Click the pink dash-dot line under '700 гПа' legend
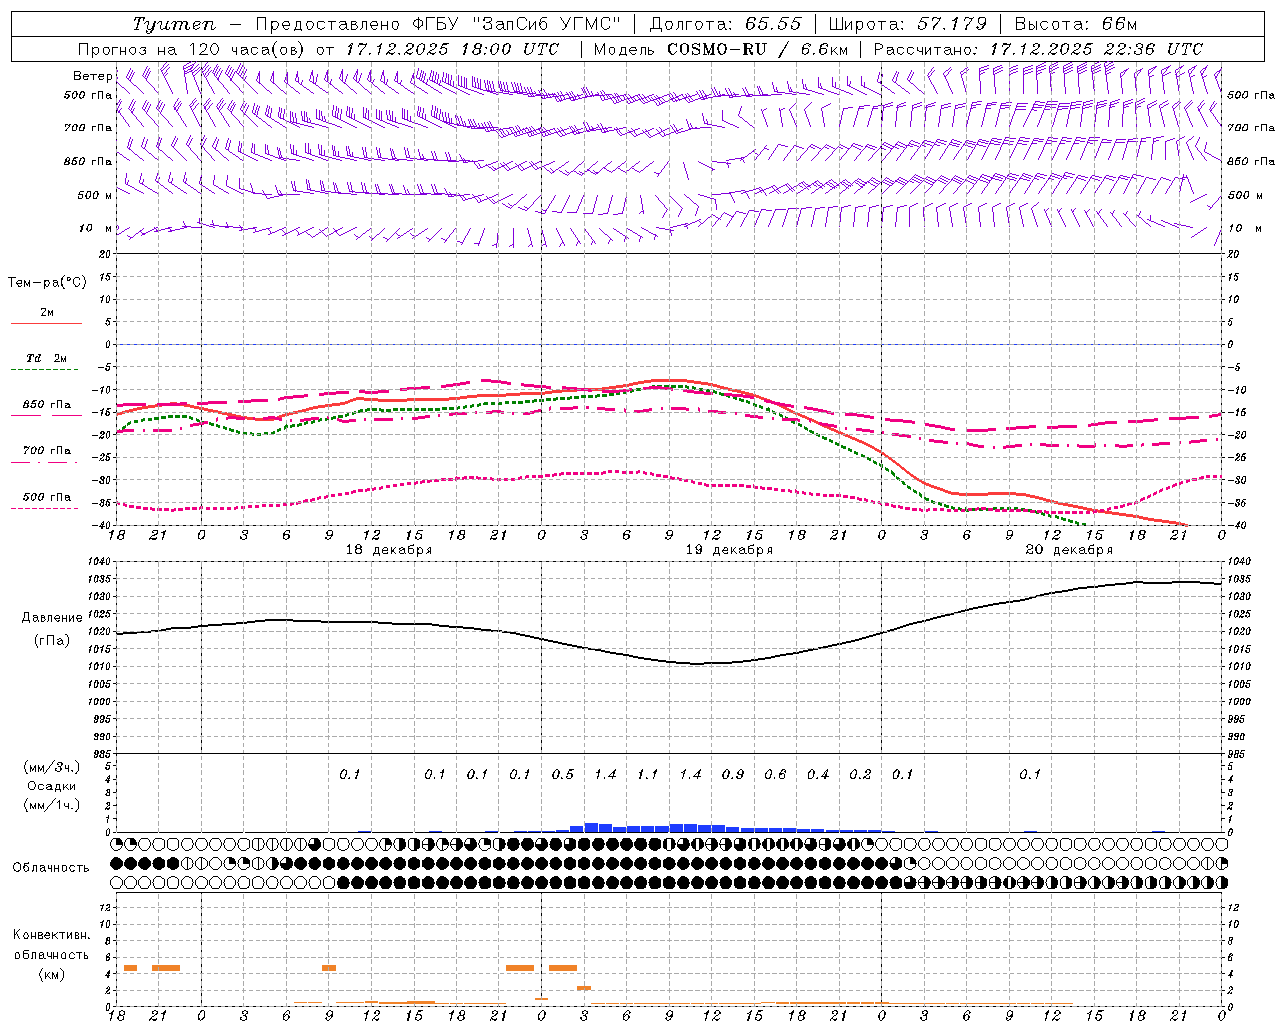Viewport: 1280px width, 1024px height. coord(44,462)
